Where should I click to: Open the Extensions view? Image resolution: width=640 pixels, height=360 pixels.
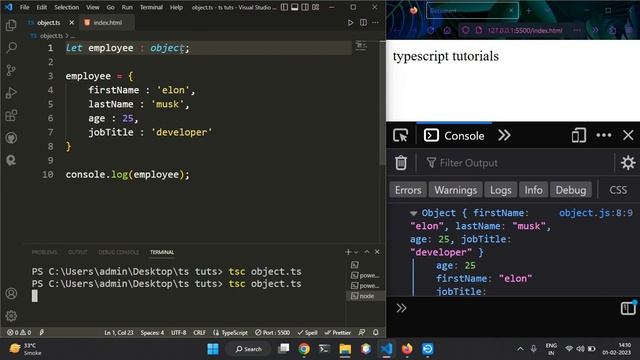pos(11,116)
